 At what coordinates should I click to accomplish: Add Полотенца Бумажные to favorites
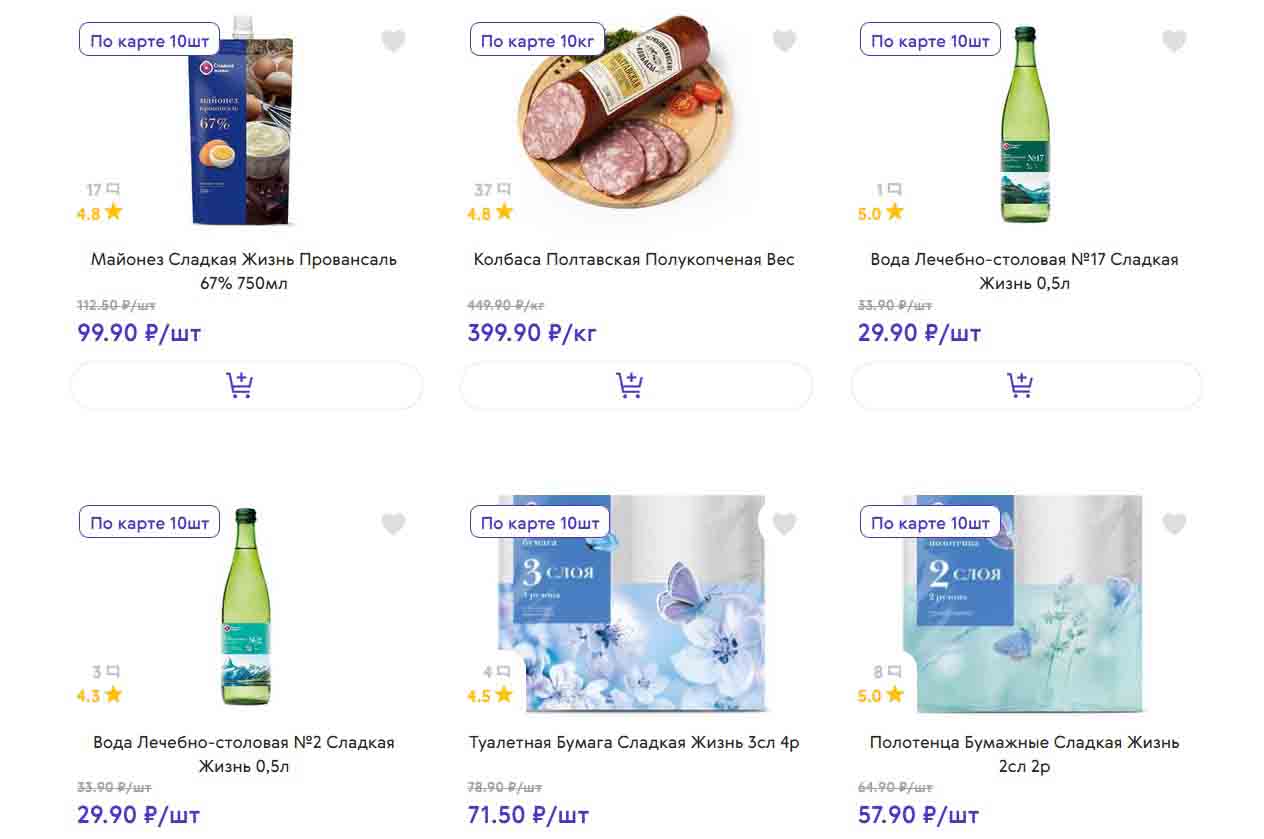[x=1174, y=523]
